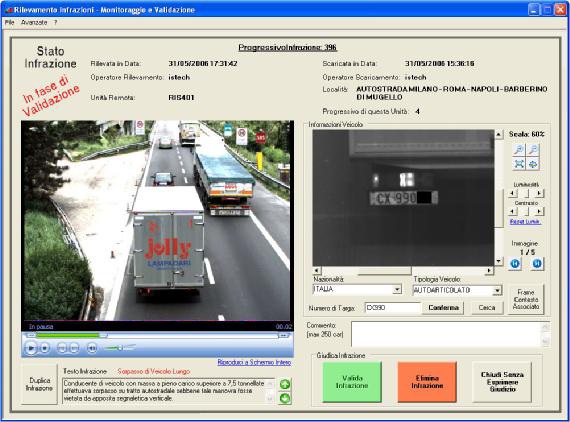Decrease Luminosità with the left arrow
This screenshot has width=570, height=422.
513,193
